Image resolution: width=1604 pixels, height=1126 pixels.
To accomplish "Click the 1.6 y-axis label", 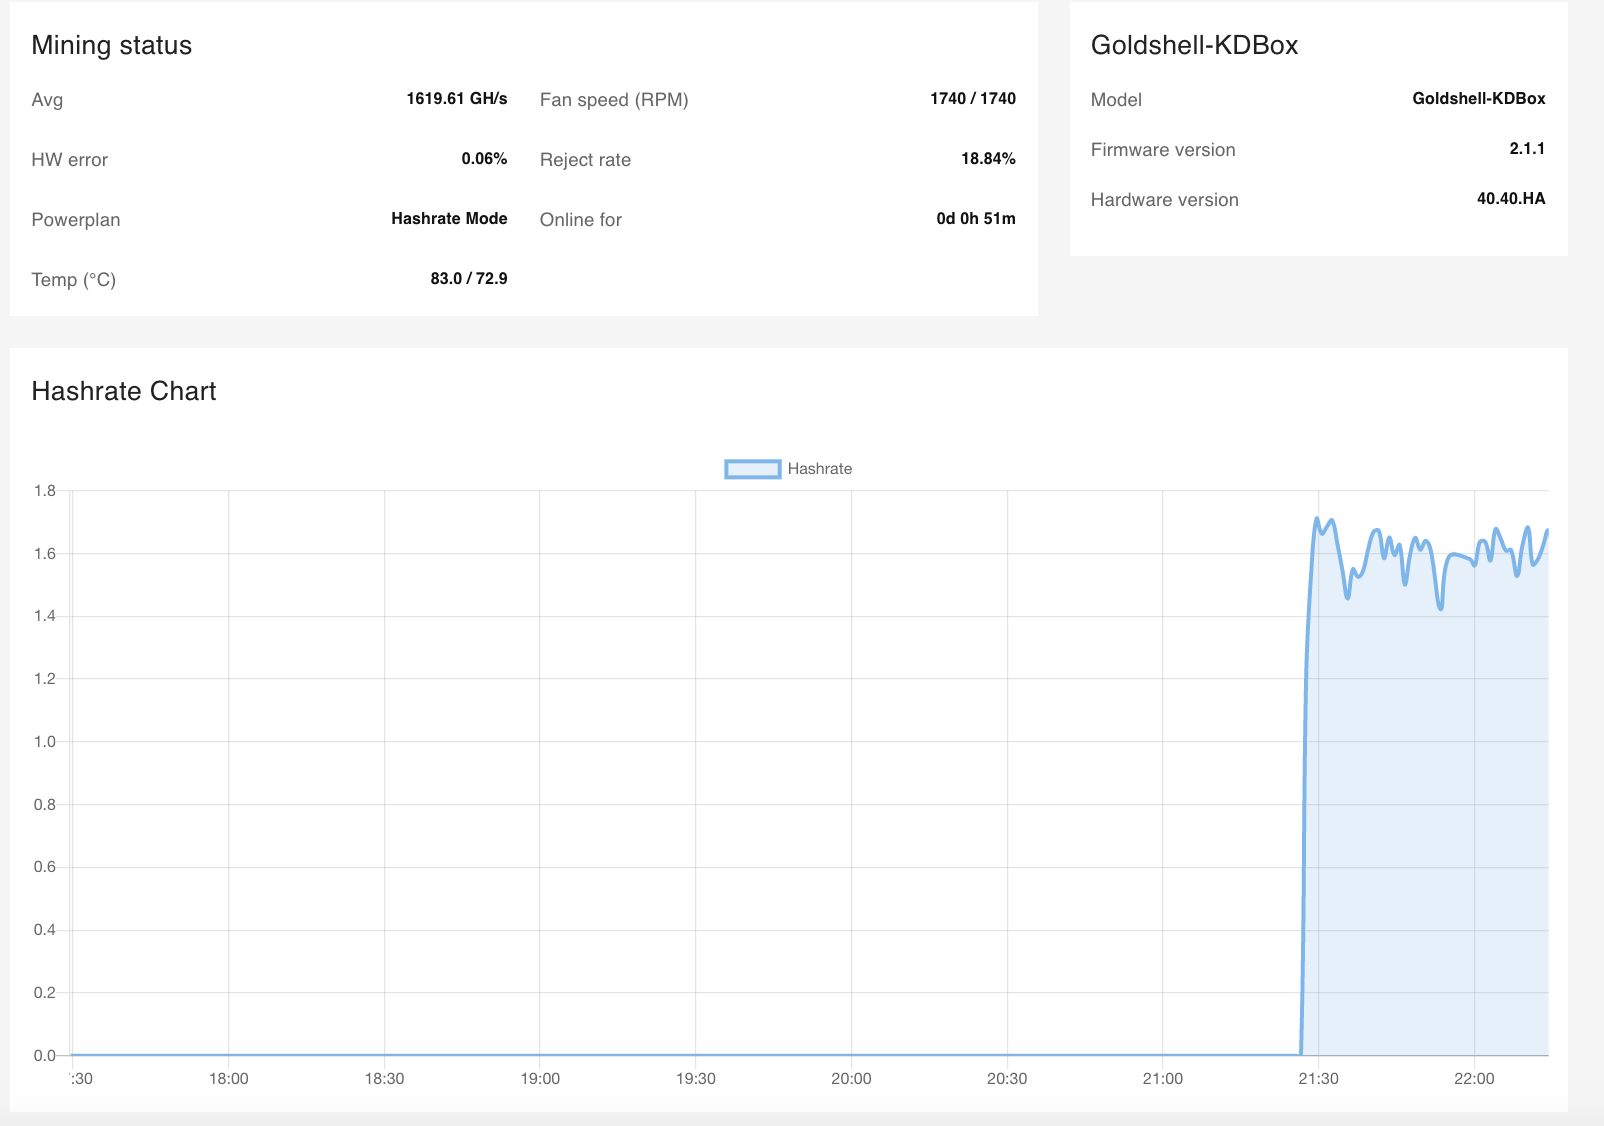I will pyautogui.click(x=45, y=554).
